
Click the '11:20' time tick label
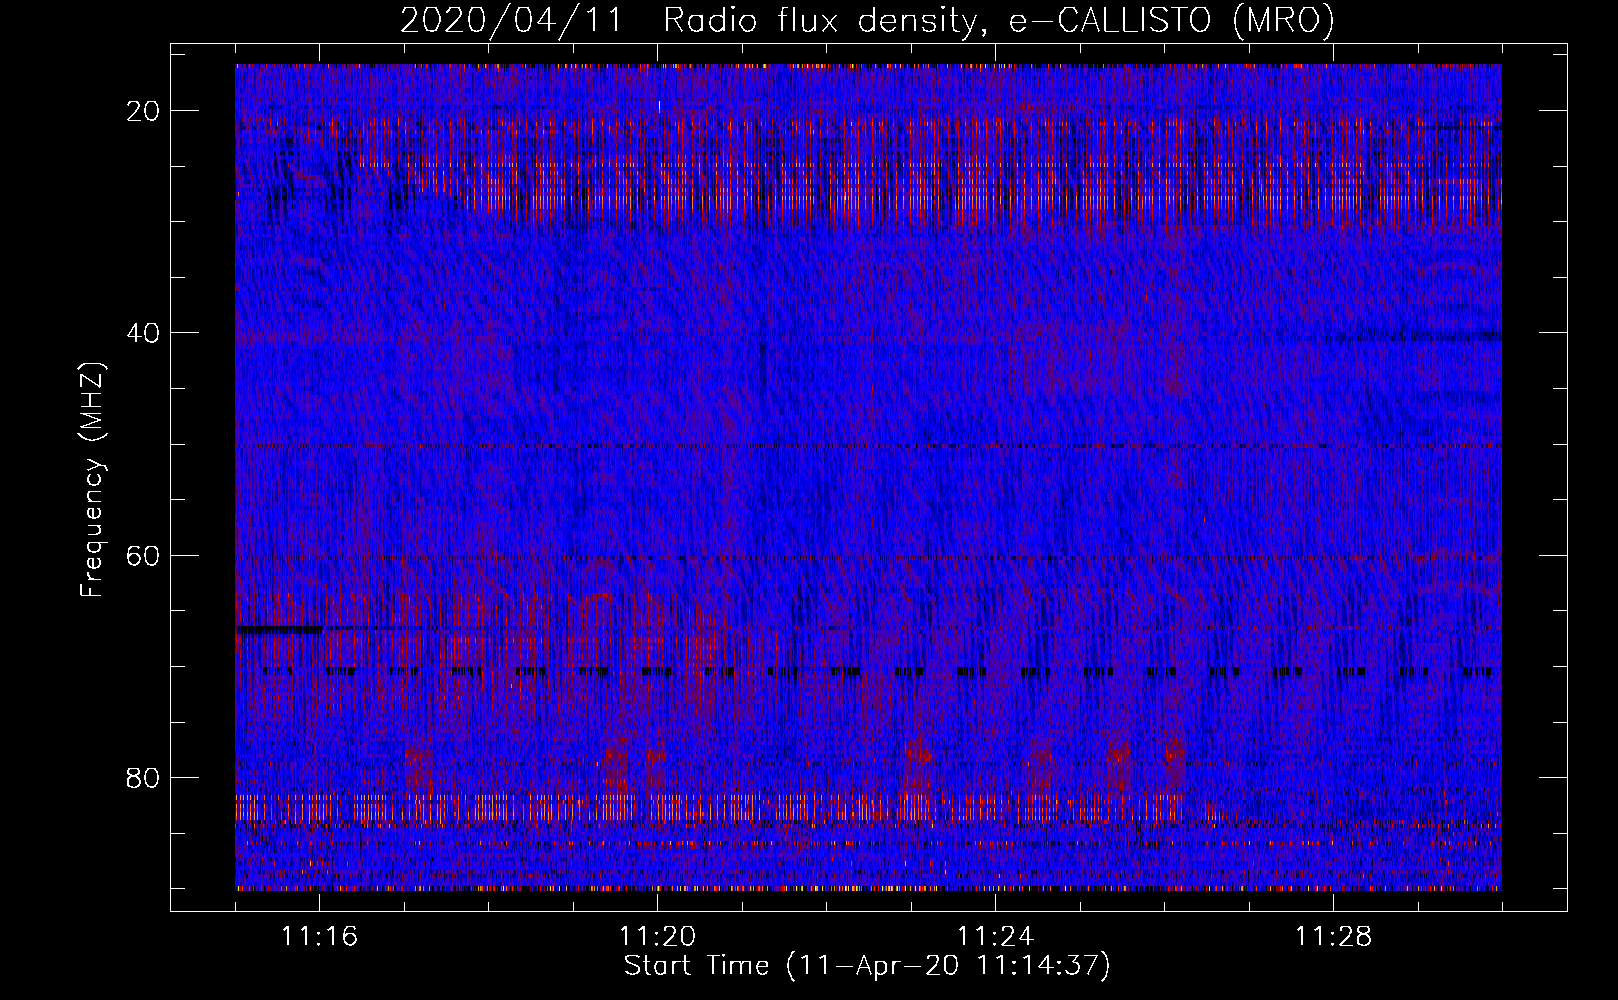pyautogui.click(x=658, y=936)
